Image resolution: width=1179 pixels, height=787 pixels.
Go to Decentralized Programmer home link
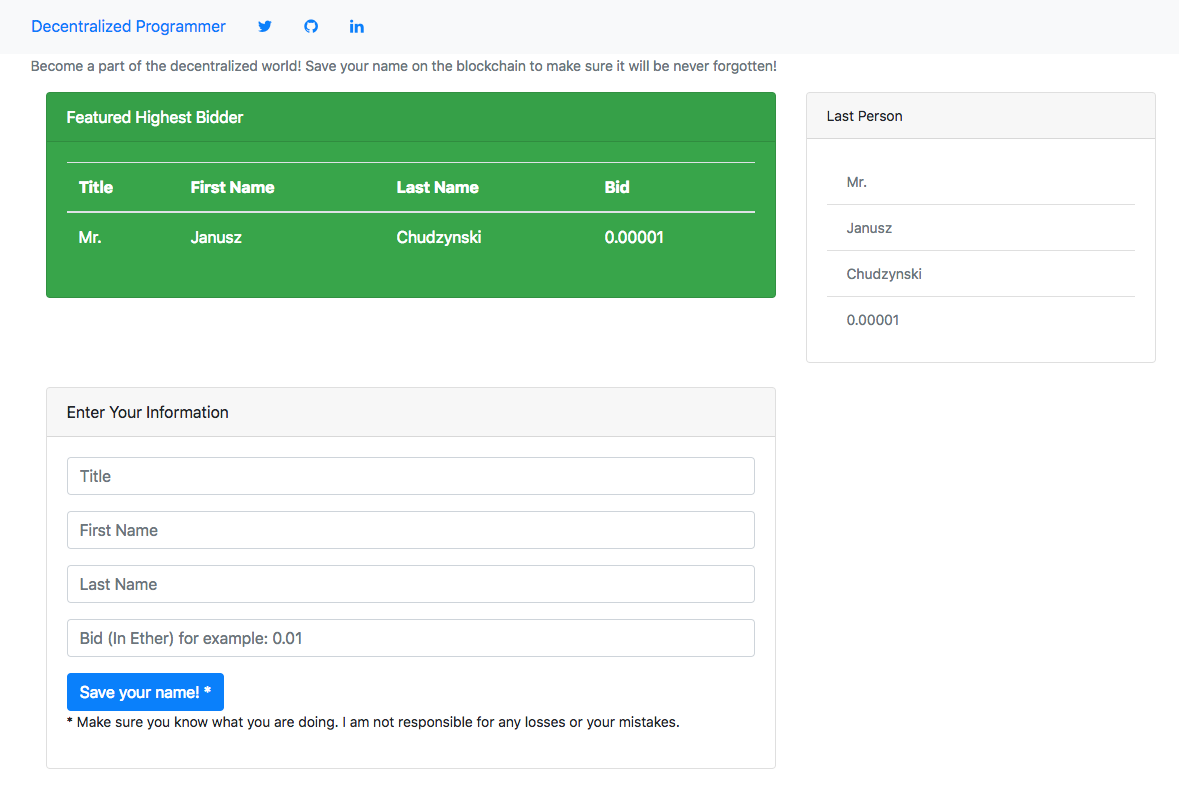coord(128,26)
